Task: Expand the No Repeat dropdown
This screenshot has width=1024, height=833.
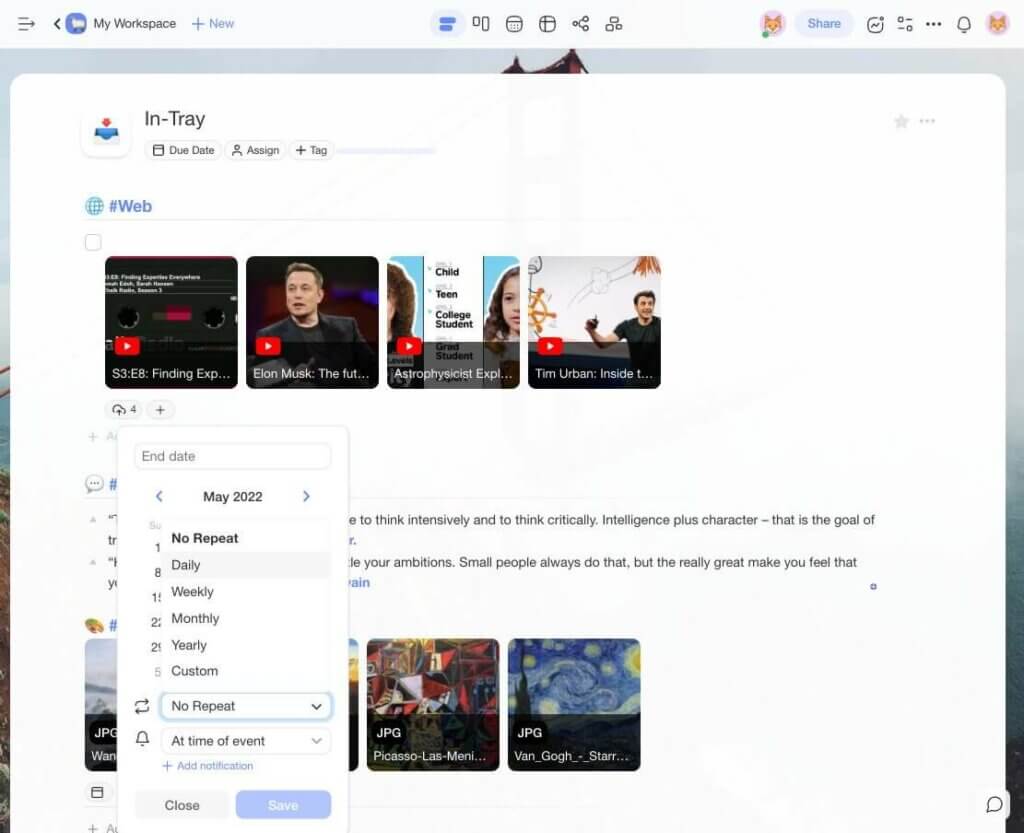Action: coord(245,706)
